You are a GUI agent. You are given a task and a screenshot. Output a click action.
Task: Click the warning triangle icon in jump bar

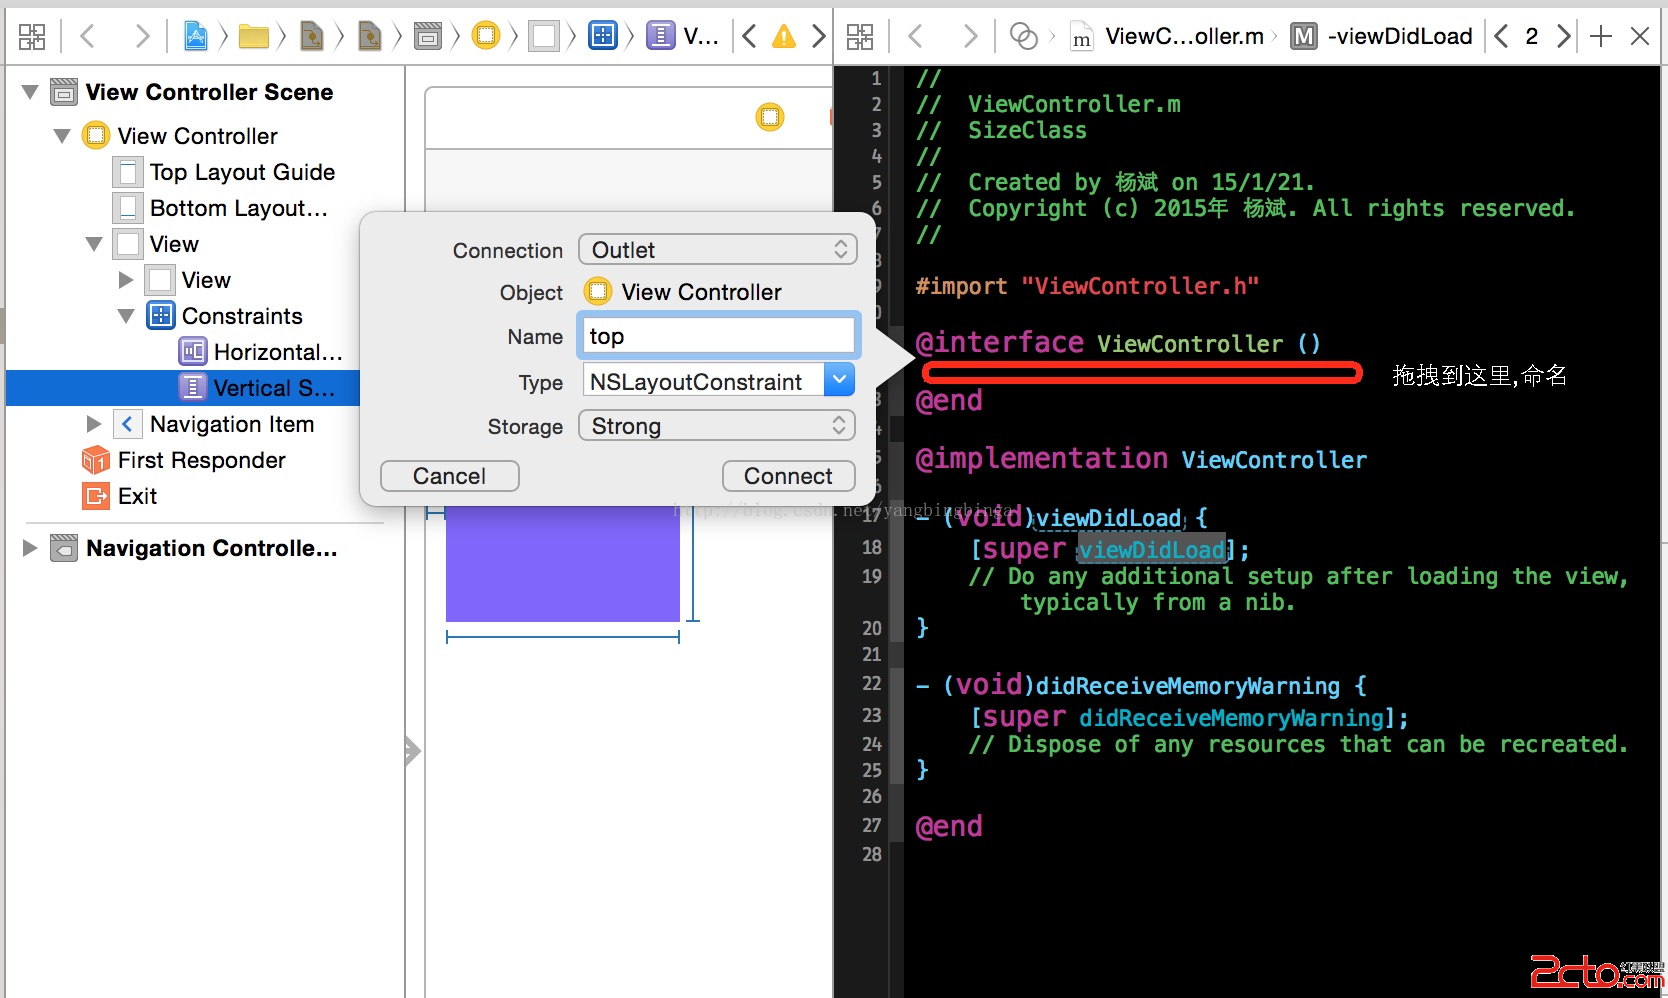pos(784,37)
